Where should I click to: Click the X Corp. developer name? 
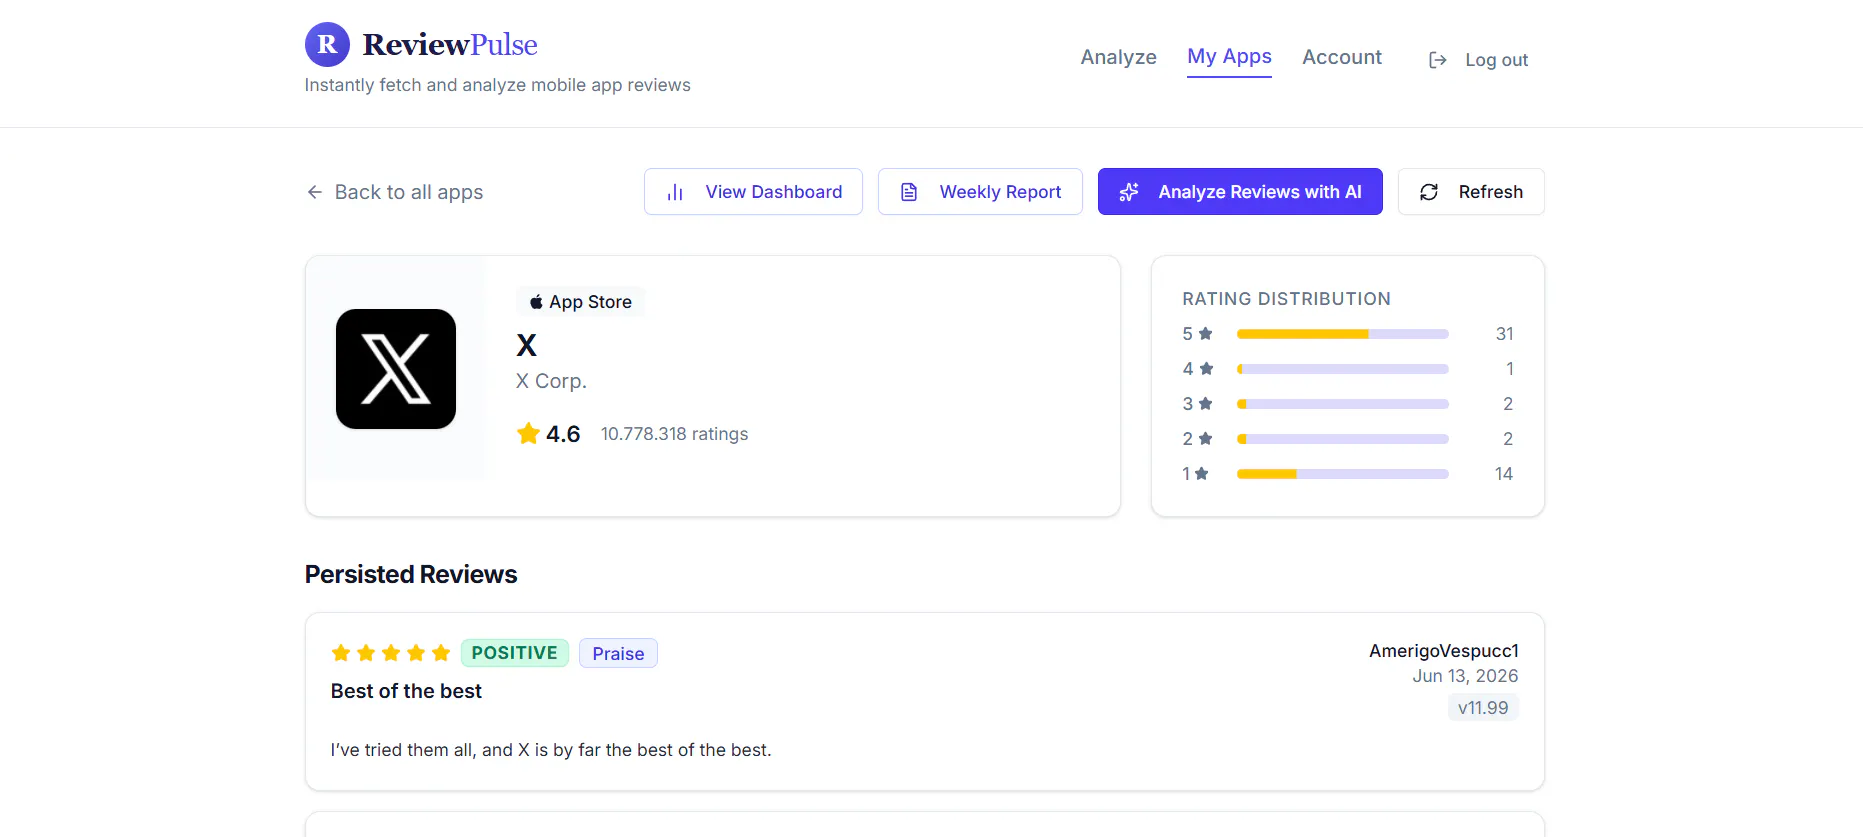[551, 381]
